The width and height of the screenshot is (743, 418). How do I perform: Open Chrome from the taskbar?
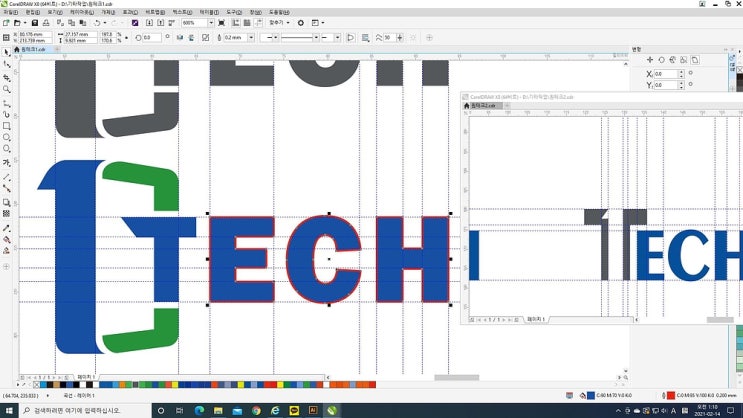click(256, 410)
